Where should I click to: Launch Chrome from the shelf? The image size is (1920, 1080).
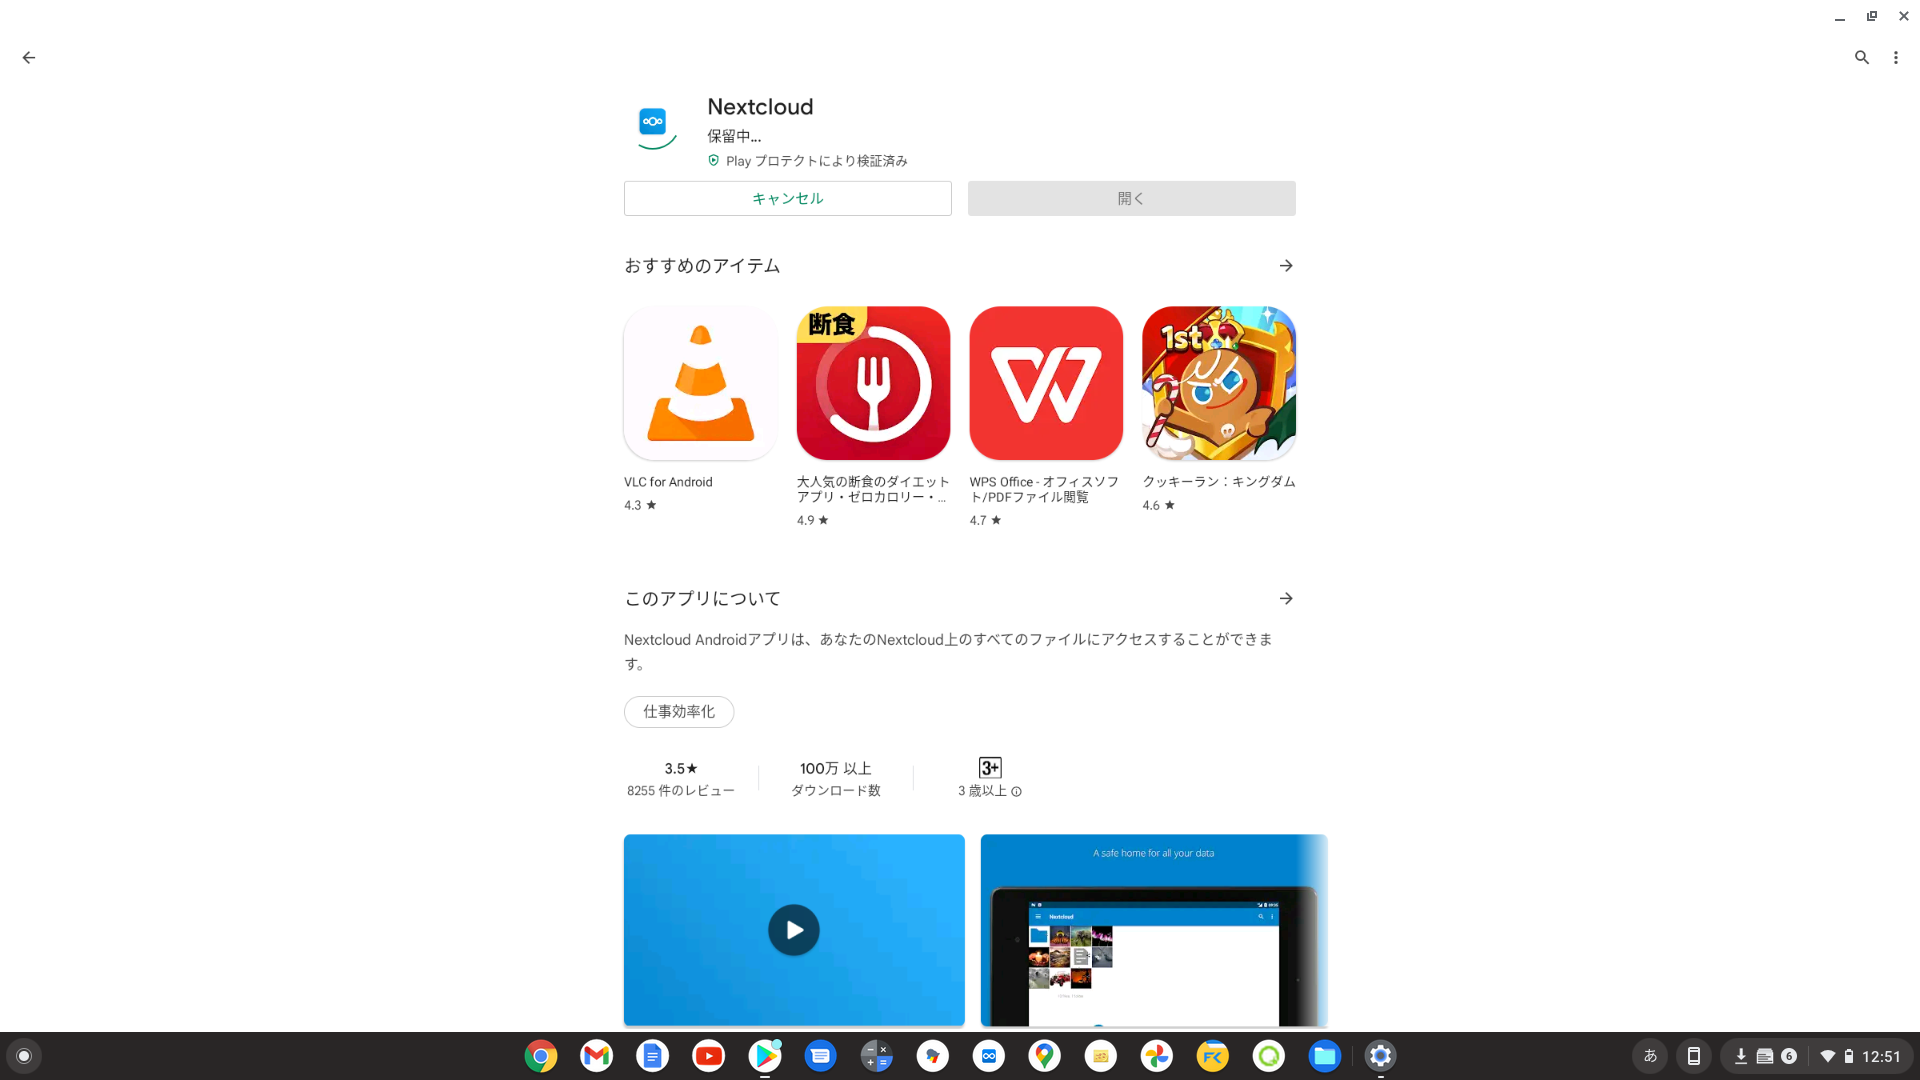click(x=541, y=1056)
